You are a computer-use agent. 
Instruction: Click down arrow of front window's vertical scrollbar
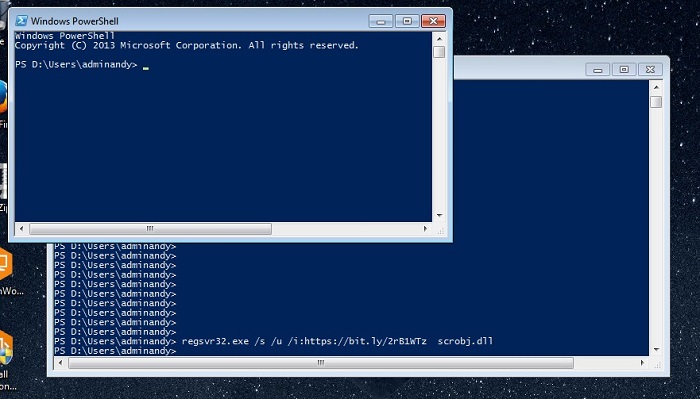[439, 215]
